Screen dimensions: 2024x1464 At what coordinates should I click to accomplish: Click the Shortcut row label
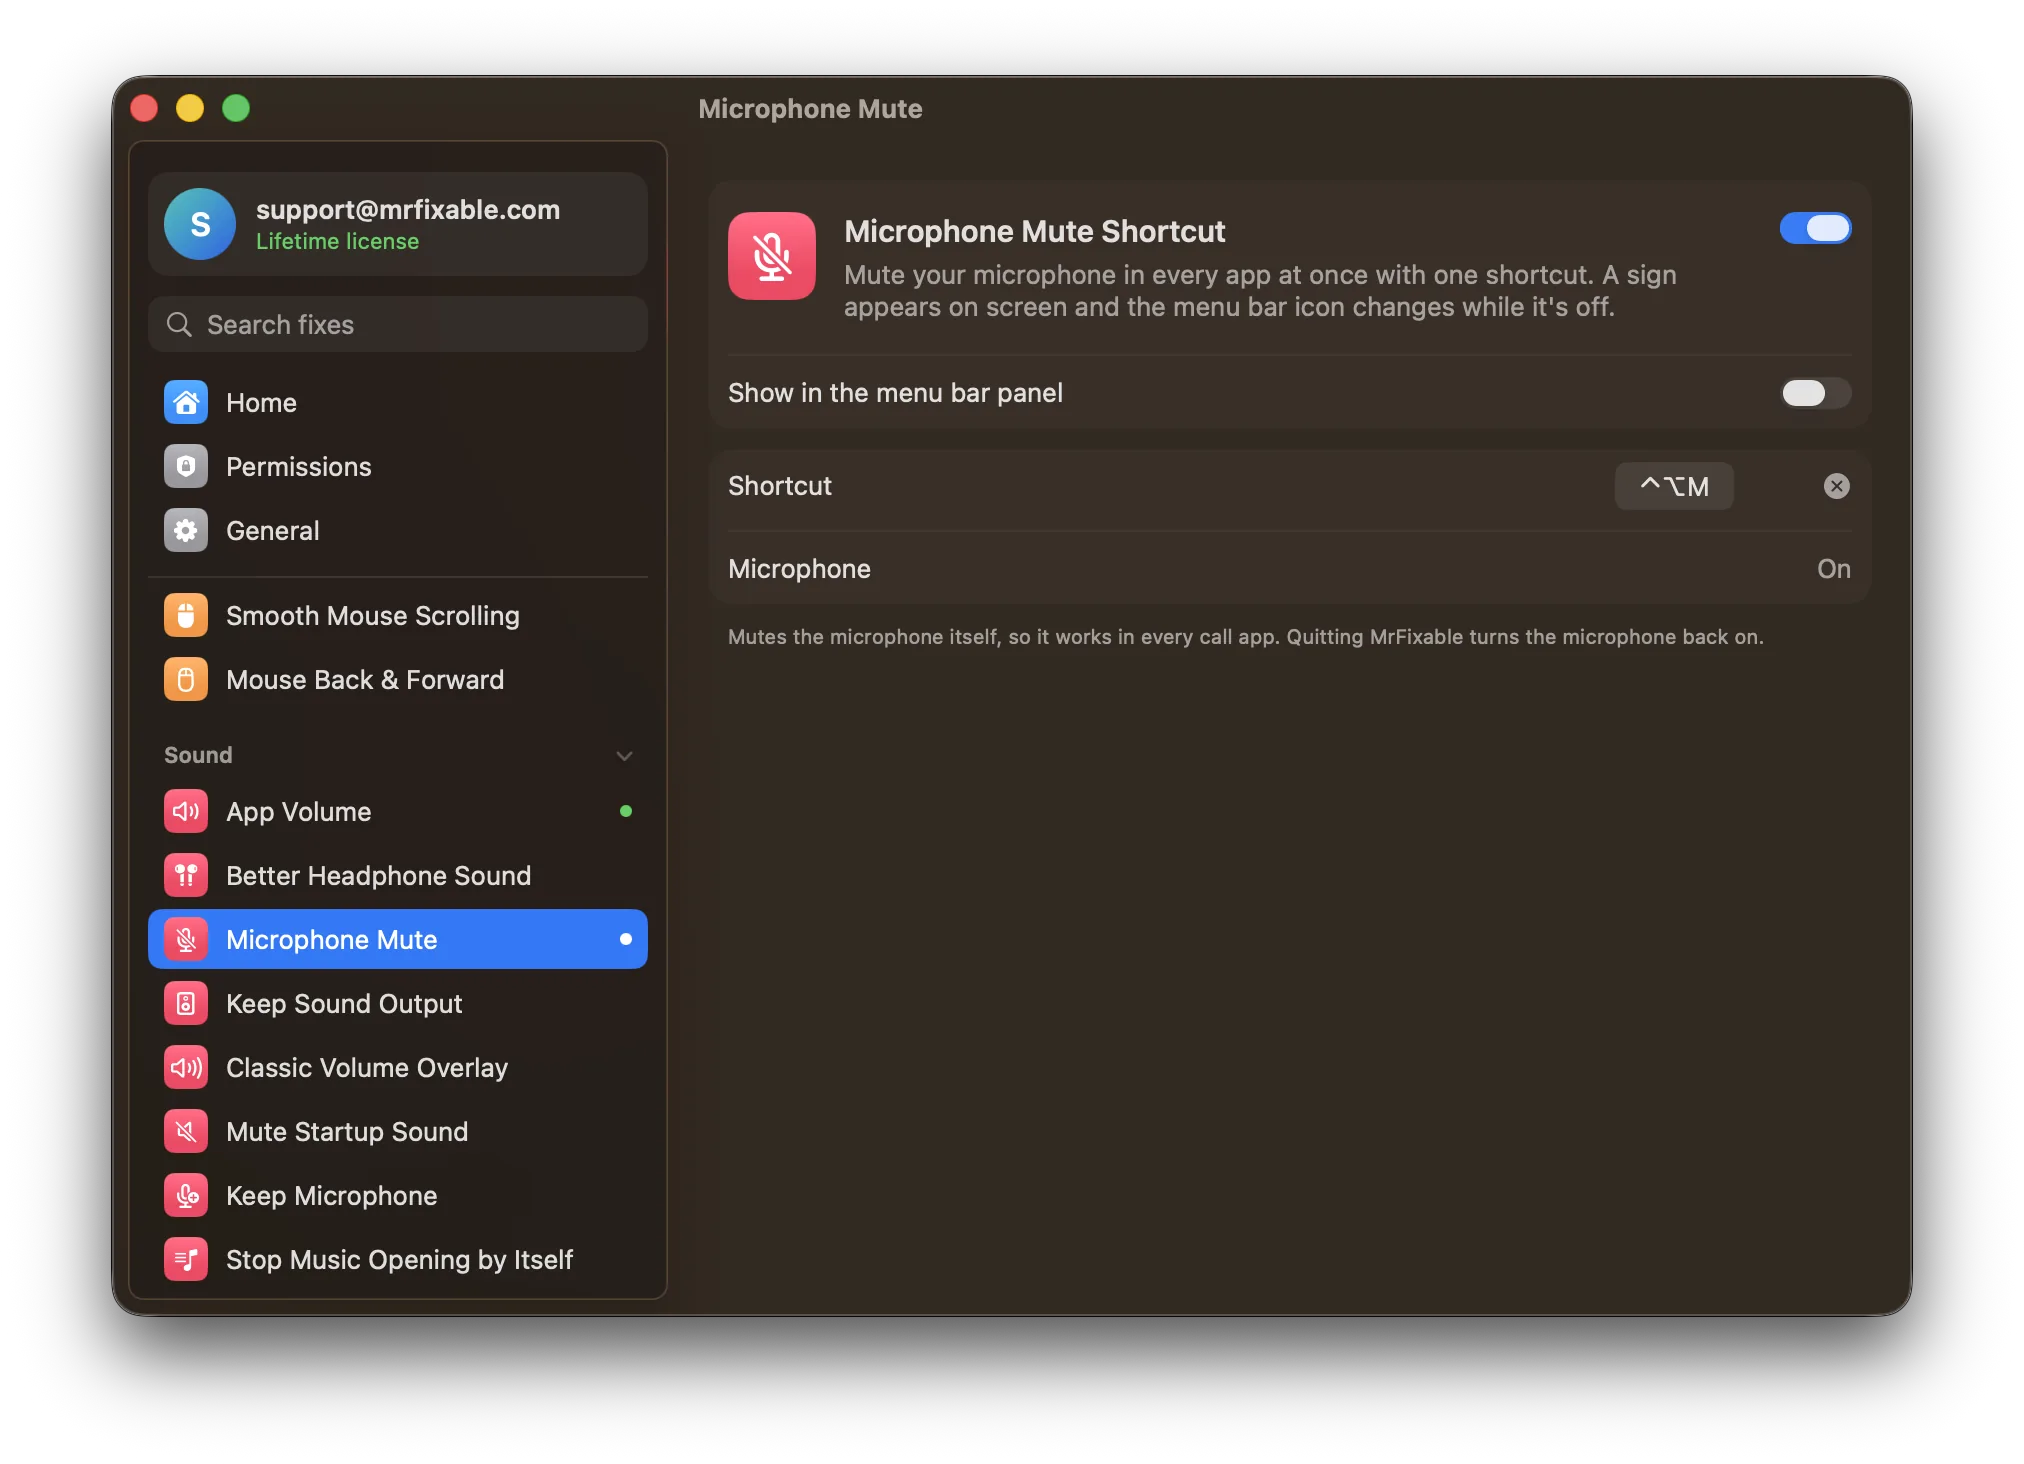779,486
